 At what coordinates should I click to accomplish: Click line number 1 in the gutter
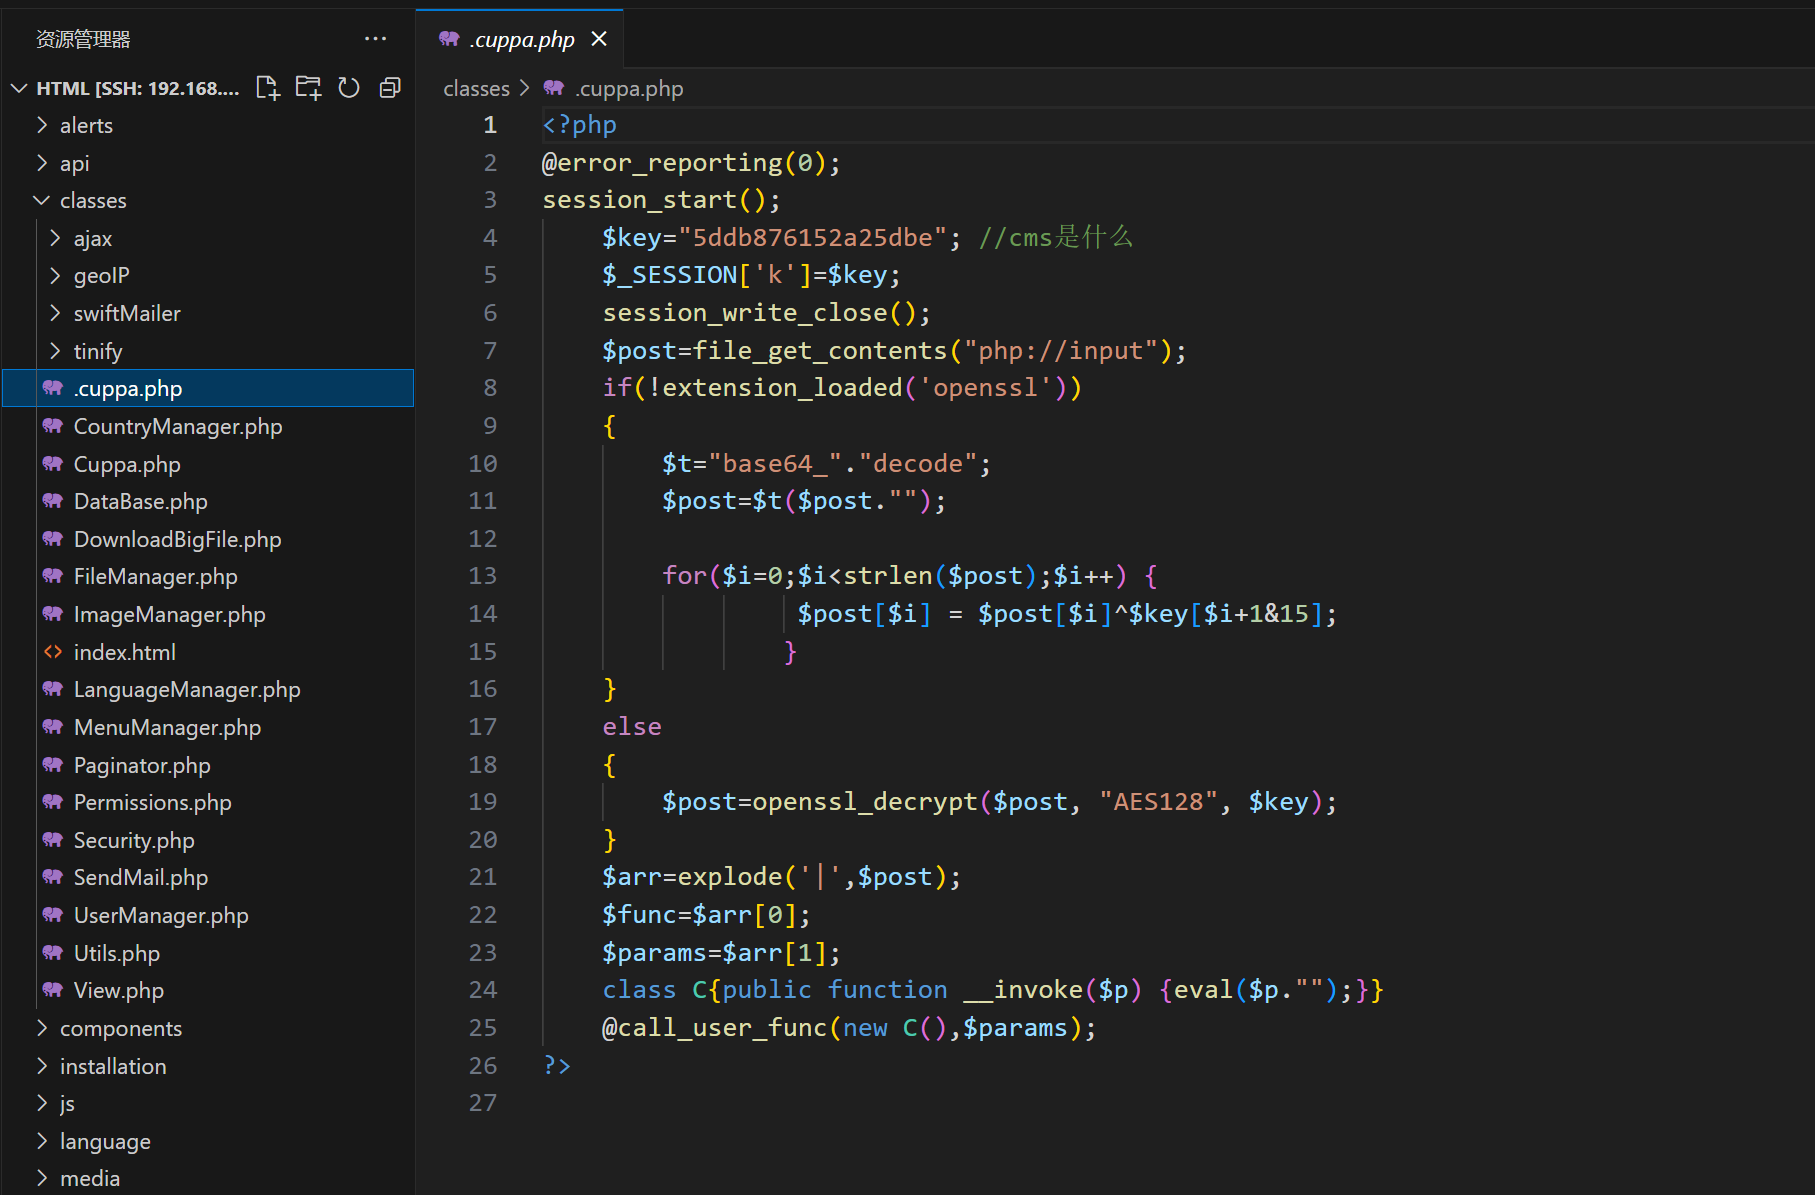pyautogui.click(x=490, y=125)
